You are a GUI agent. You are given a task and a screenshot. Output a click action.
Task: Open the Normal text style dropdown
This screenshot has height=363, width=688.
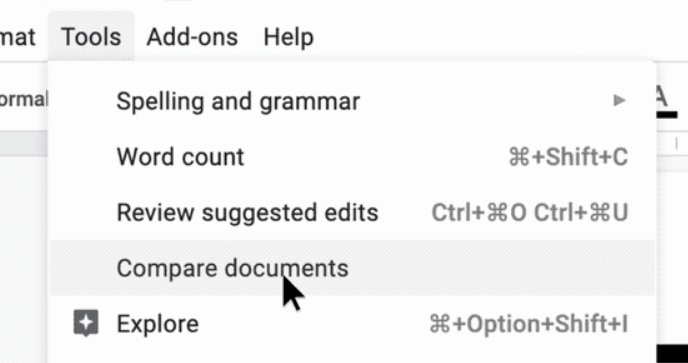23,100
